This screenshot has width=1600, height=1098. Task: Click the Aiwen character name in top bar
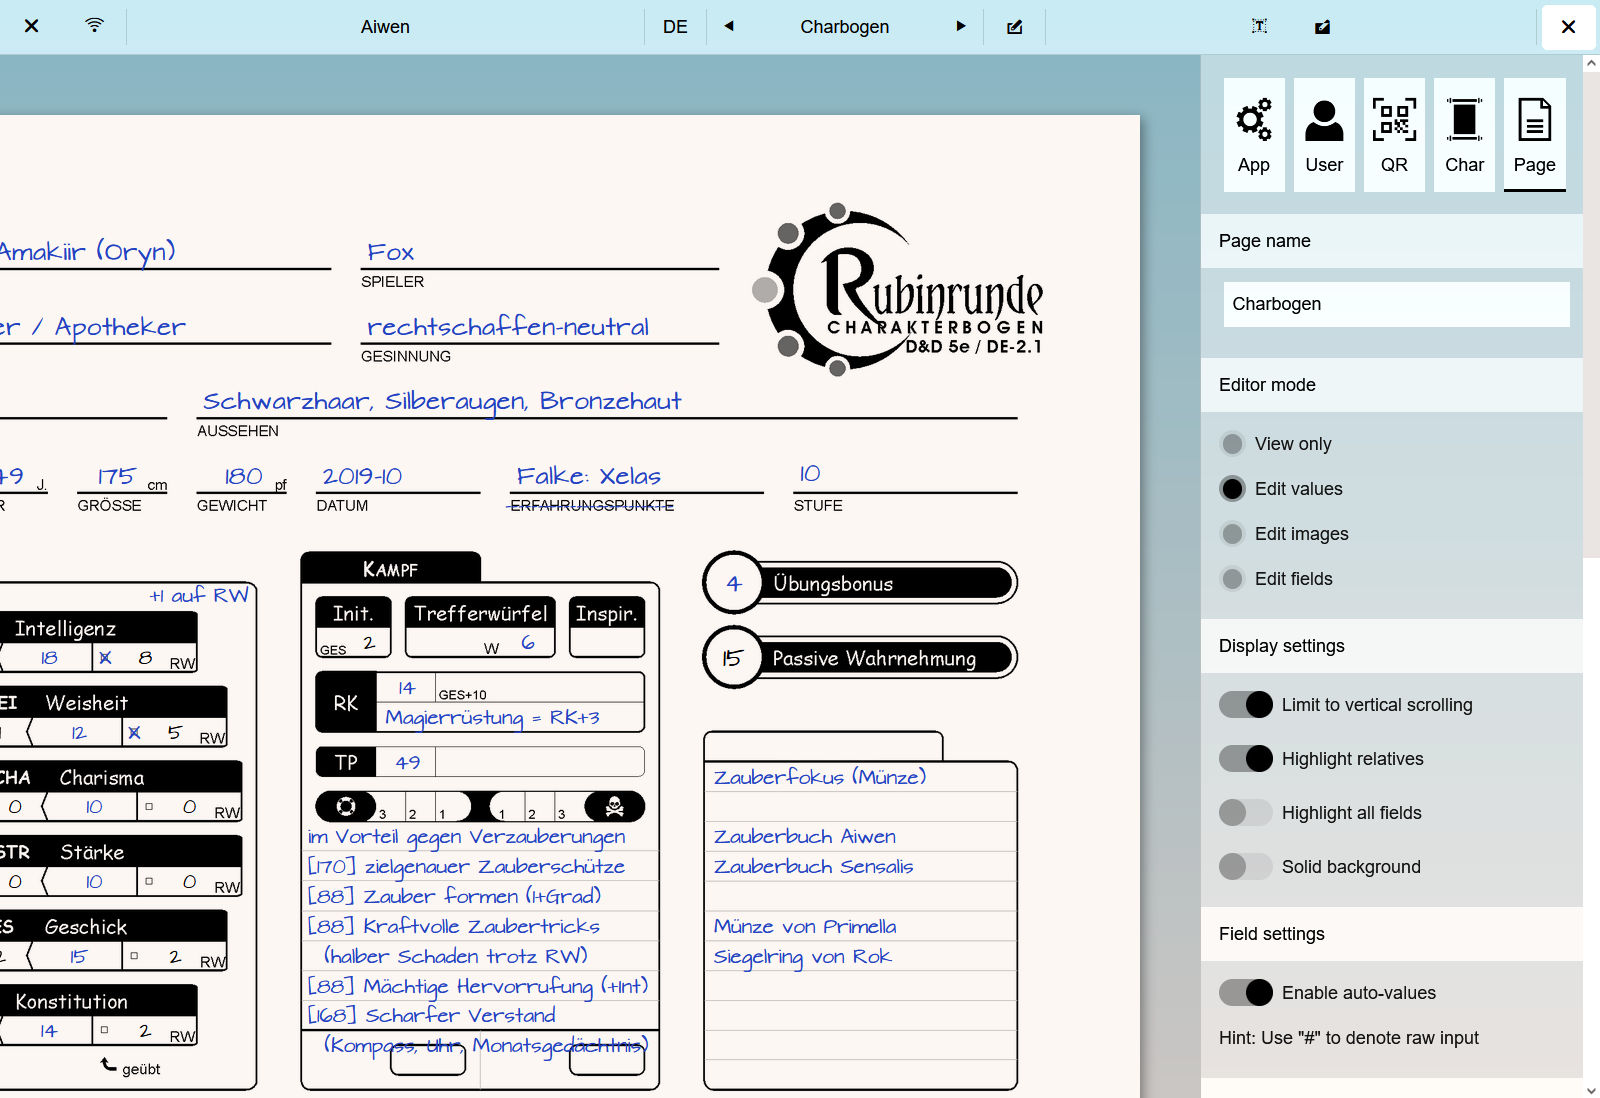coord(385,27)
